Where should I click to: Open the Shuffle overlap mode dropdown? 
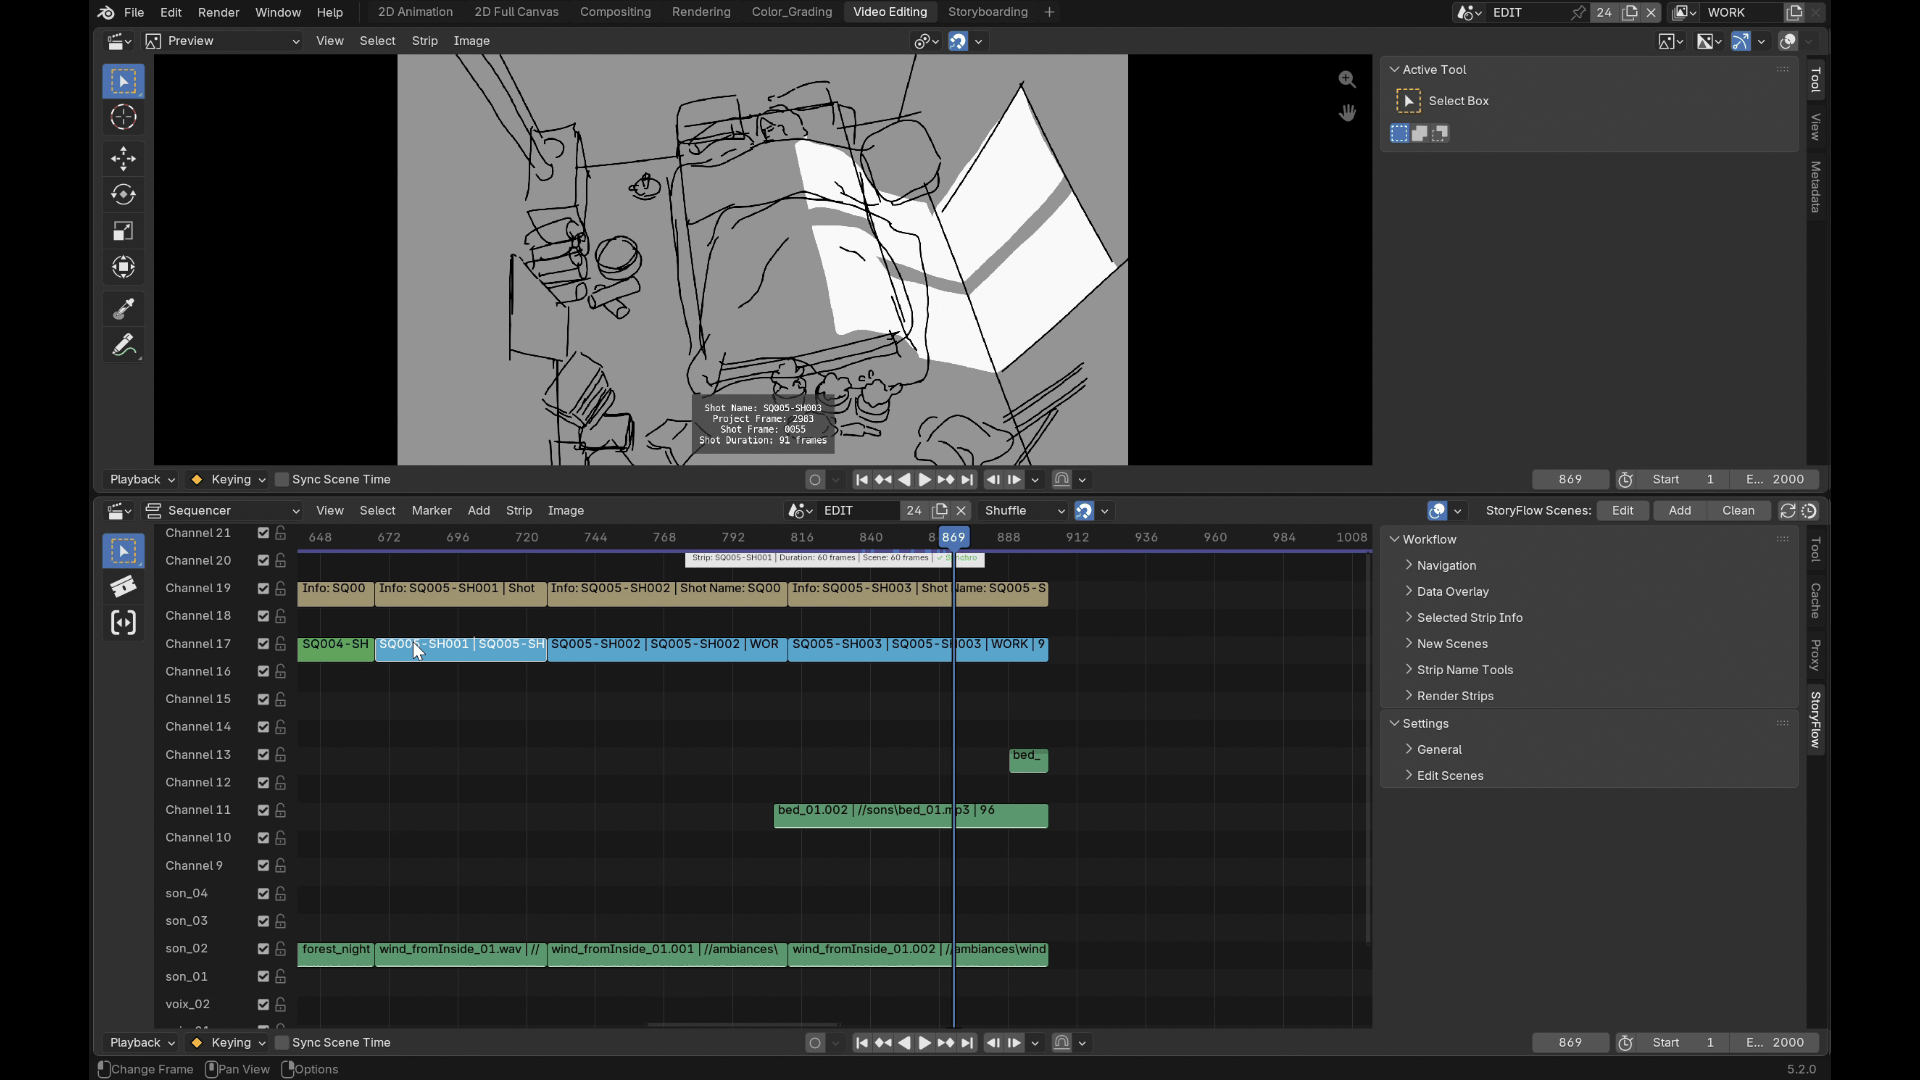(x=1024, y=511)
